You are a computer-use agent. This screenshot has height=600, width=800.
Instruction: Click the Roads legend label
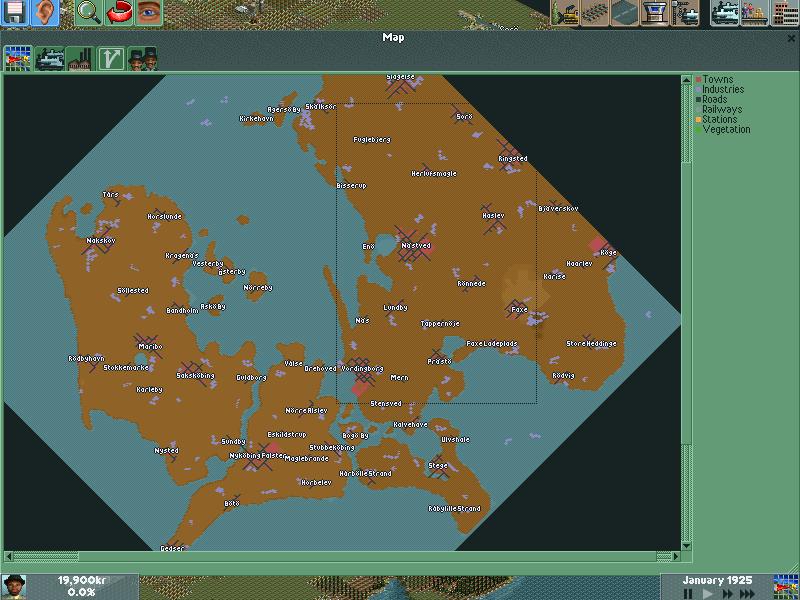click(715, 99)
